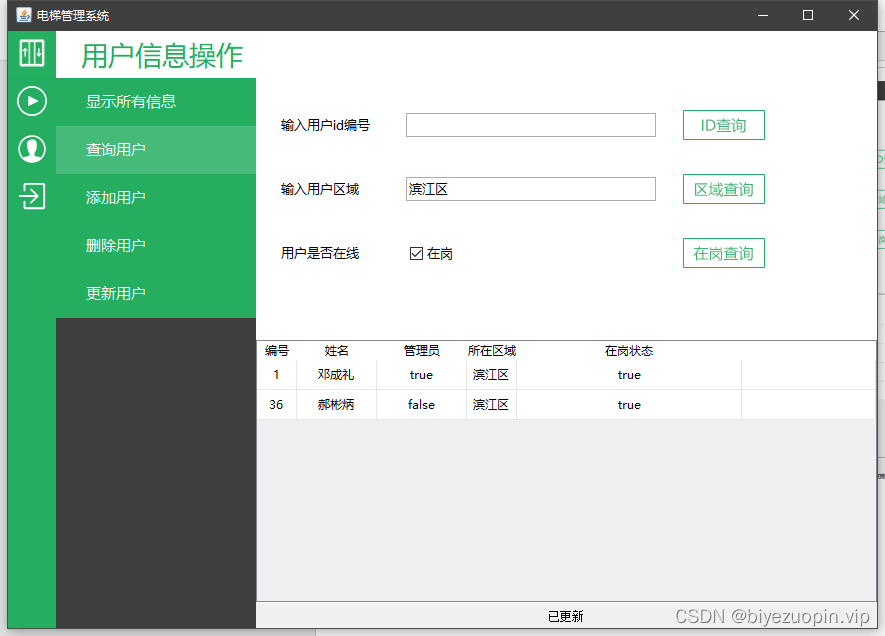This screenshot has width=885, height=636.
Task: Open the 添加用户 menu item
Action: [155, 197]
